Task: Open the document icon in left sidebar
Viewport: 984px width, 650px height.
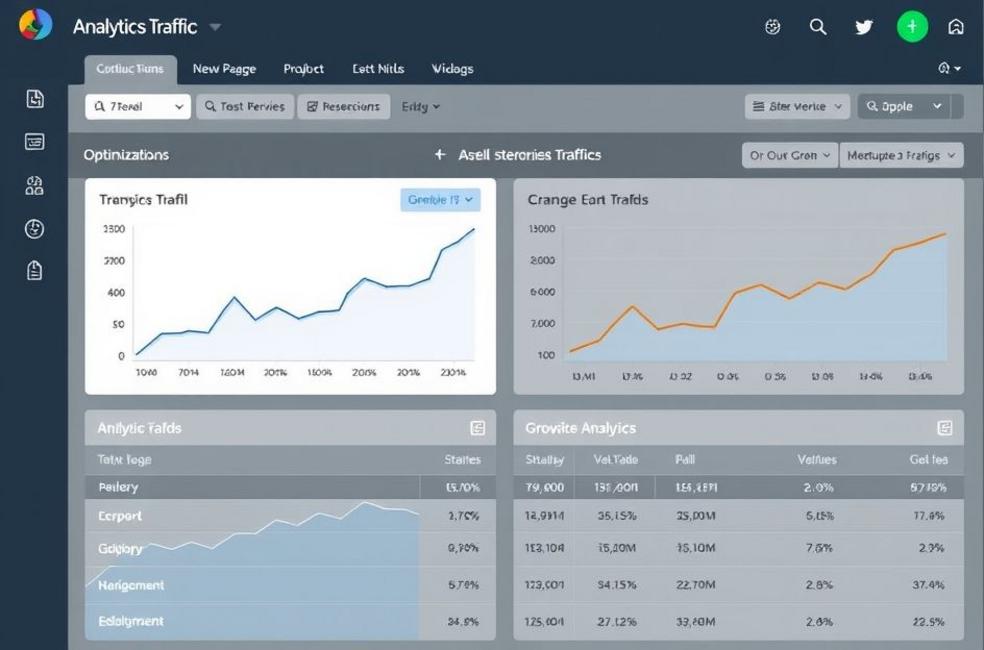Action: [x=35, y=98]
